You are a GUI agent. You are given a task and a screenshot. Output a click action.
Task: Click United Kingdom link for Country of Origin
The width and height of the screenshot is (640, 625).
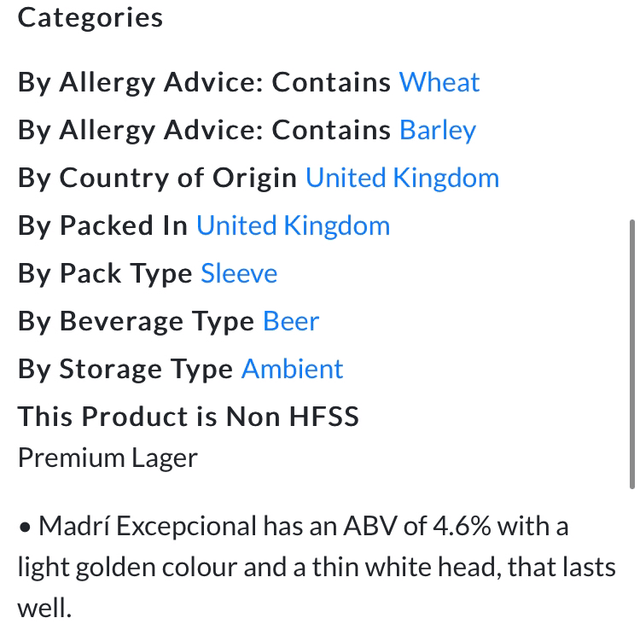pyautogui.click(x=402, y=178)
